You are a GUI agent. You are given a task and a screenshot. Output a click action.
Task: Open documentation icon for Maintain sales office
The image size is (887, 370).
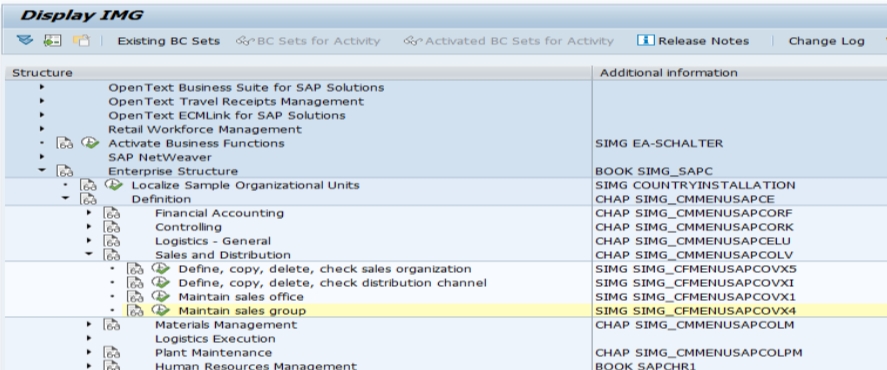135,296
